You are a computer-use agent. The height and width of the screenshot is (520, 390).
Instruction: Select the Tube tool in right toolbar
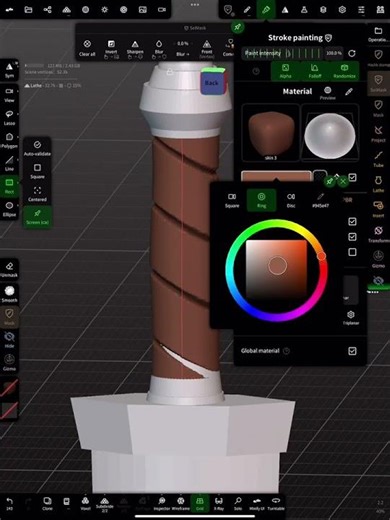click(x=378, y=159)
